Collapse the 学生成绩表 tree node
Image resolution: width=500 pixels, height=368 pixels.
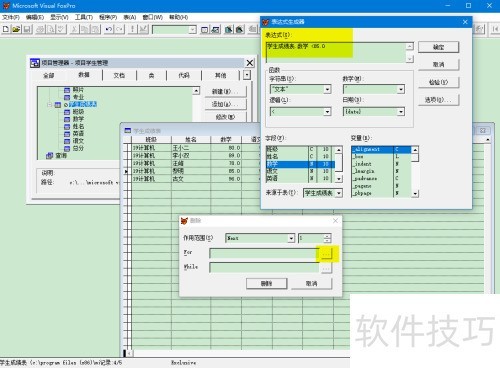50,105
